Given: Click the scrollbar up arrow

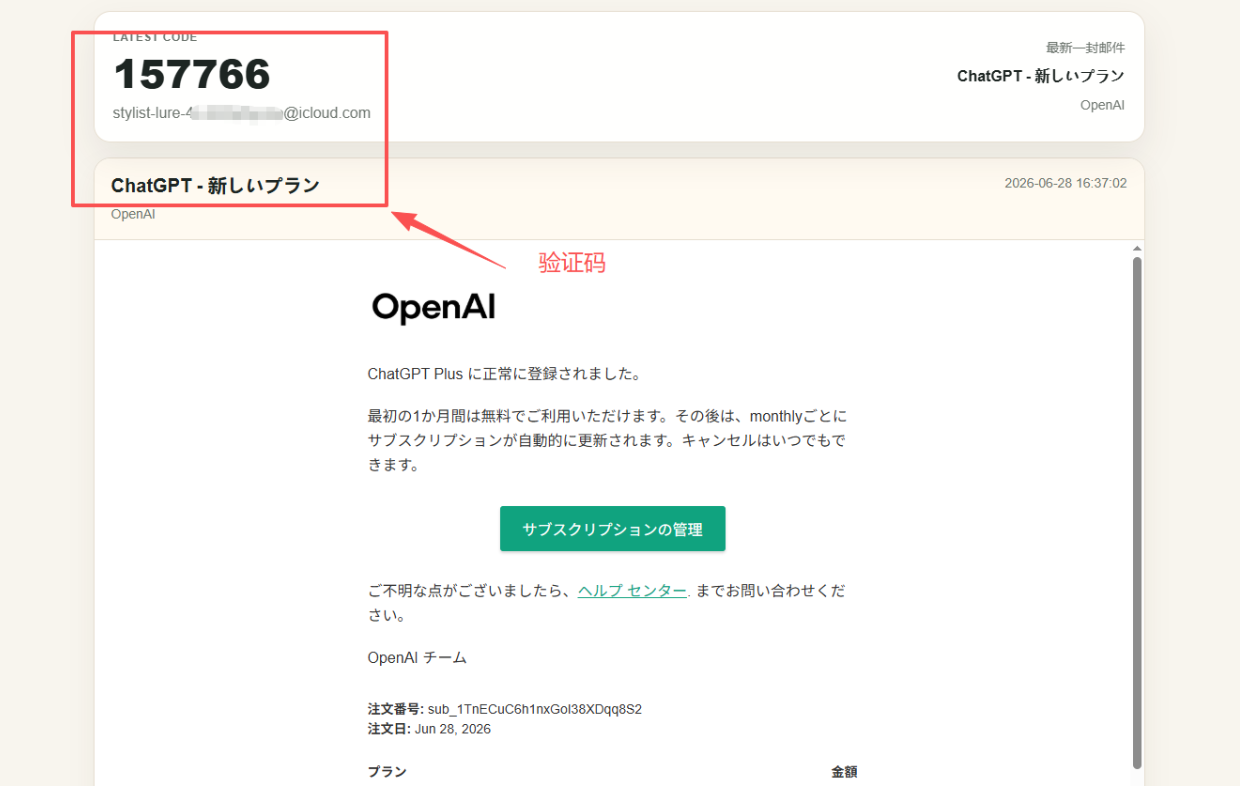Looking at the screenshot, I should [x=1137, y=248].
